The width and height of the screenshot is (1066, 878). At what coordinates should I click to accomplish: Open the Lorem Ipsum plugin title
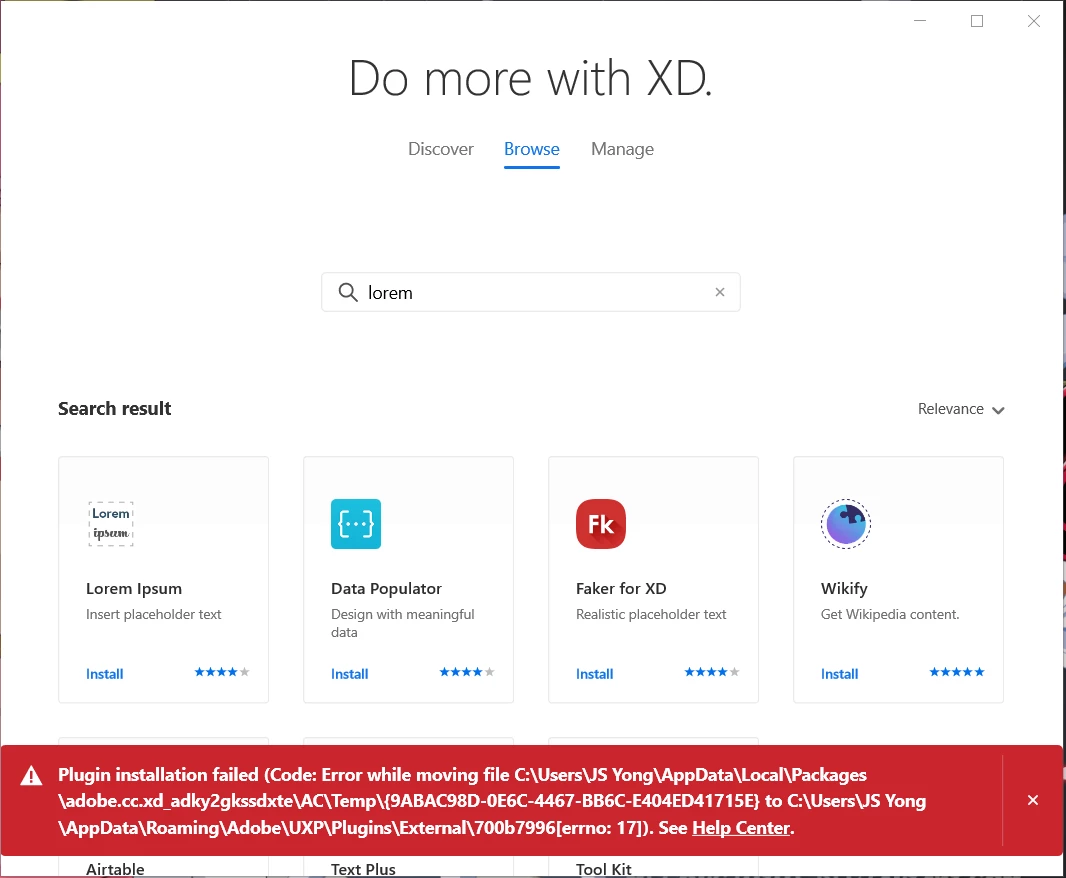point(134,589)
